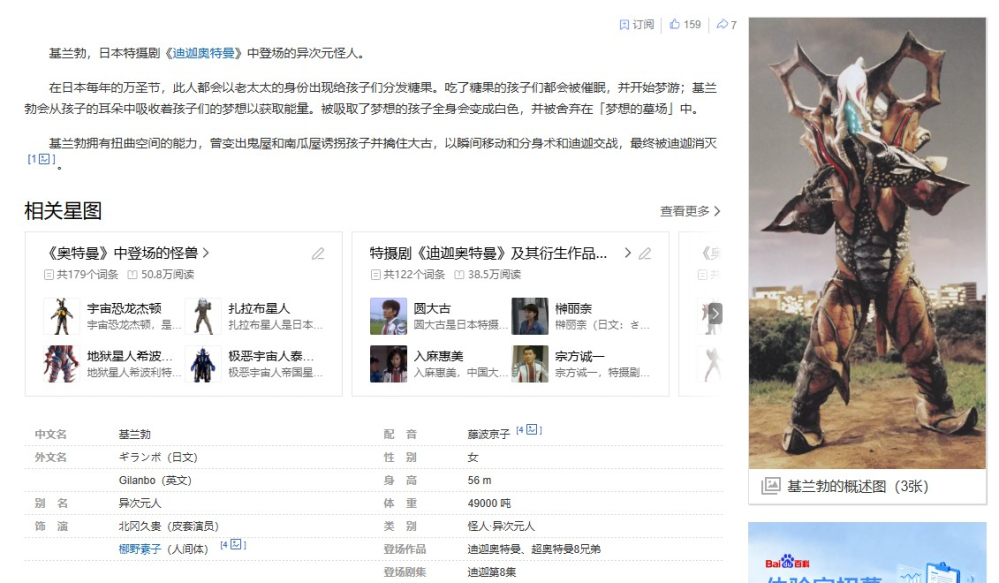Screen dimensions: 999x583
Task: Like the article via thumbs-up icon
Action: coord(675,24)
